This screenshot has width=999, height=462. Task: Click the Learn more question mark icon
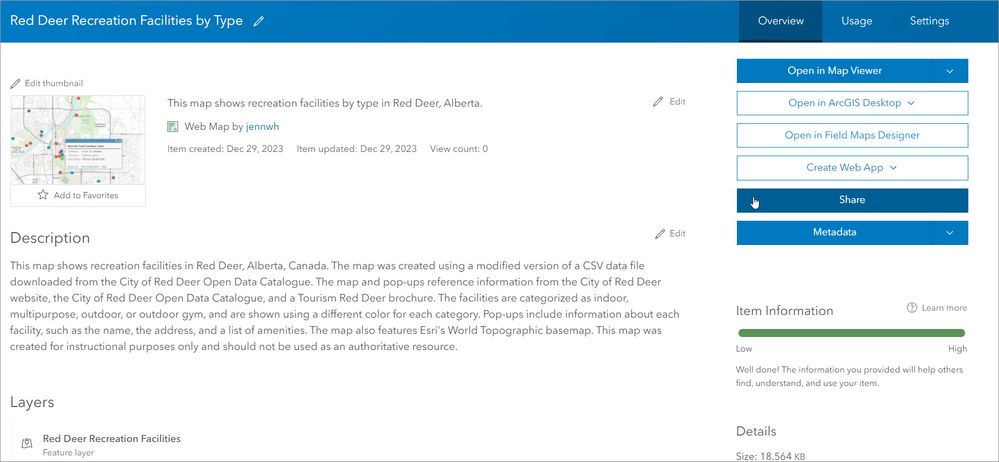click(912, 308)
